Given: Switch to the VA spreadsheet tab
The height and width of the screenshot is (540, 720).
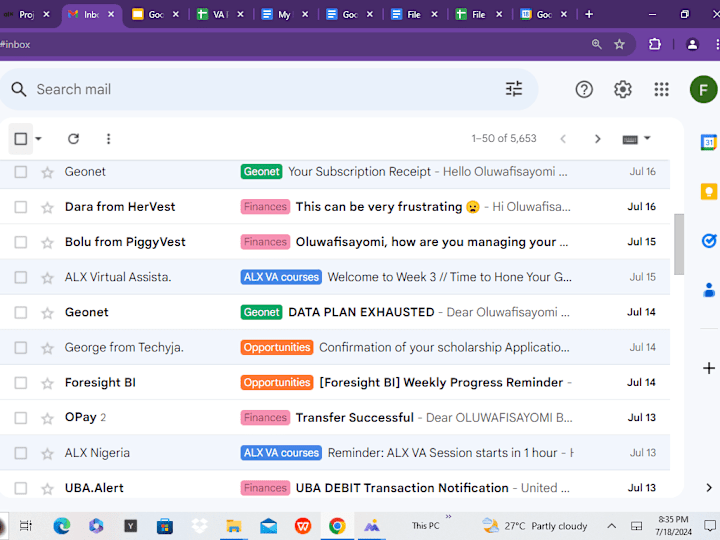Looking at the screenshot, I should (220, 15).
